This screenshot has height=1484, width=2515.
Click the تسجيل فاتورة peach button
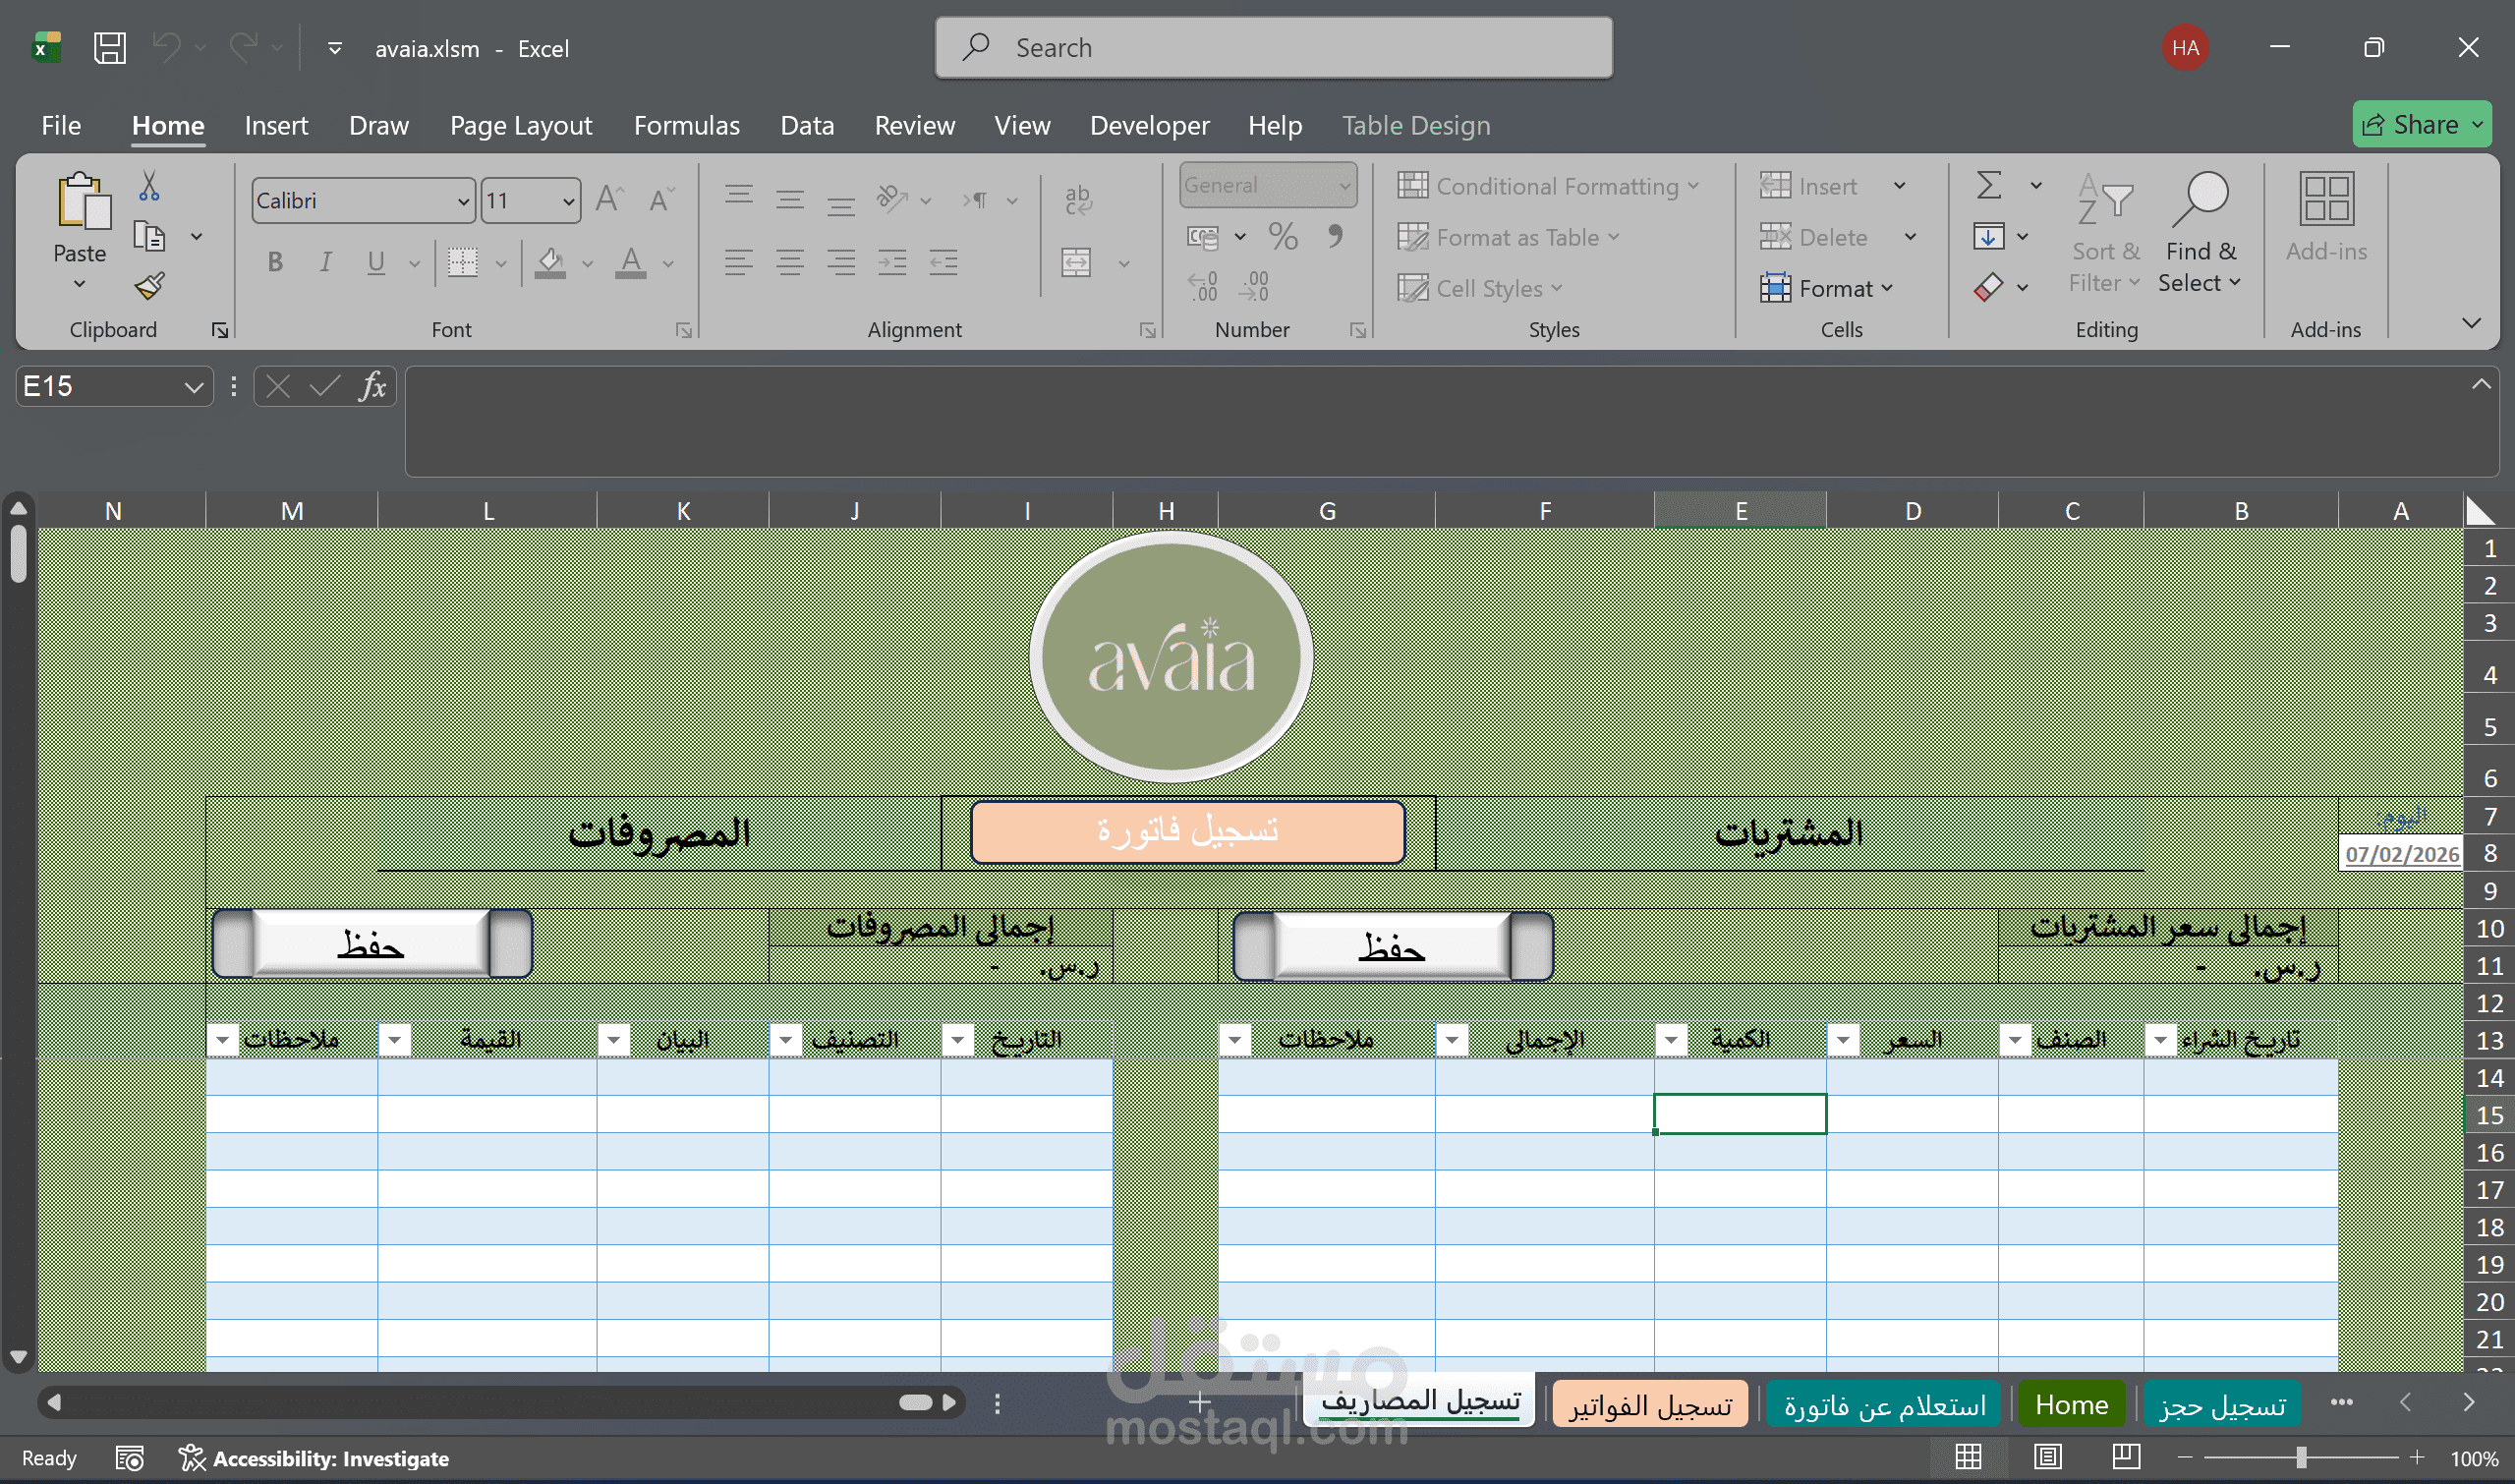(1187, 831)
